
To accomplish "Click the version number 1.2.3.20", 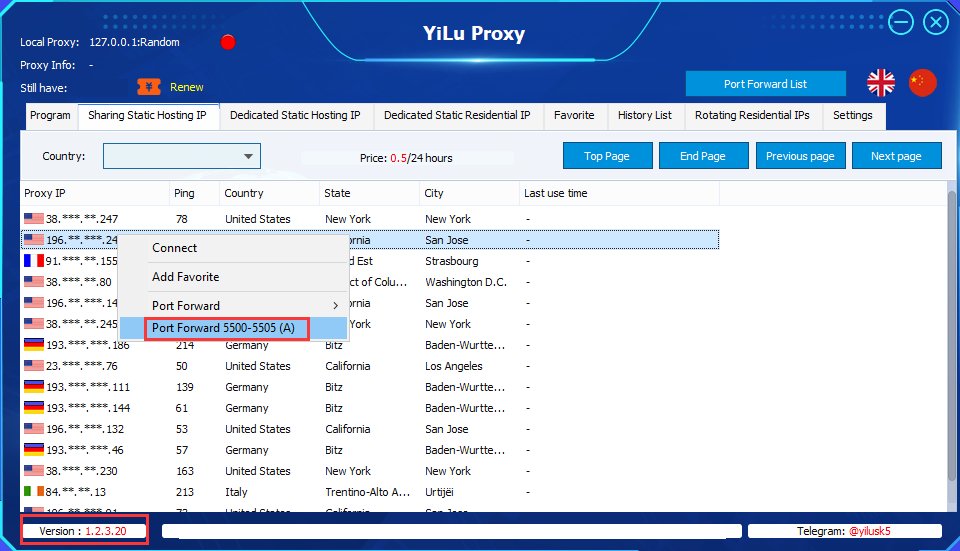I will [x=106, y=531].
